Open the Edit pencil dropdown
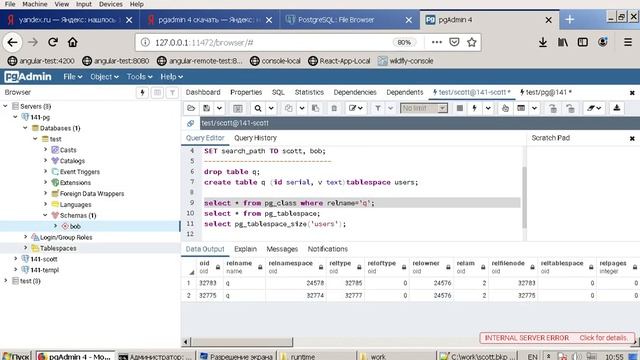640x360 pixels. (x=356, y=108)
